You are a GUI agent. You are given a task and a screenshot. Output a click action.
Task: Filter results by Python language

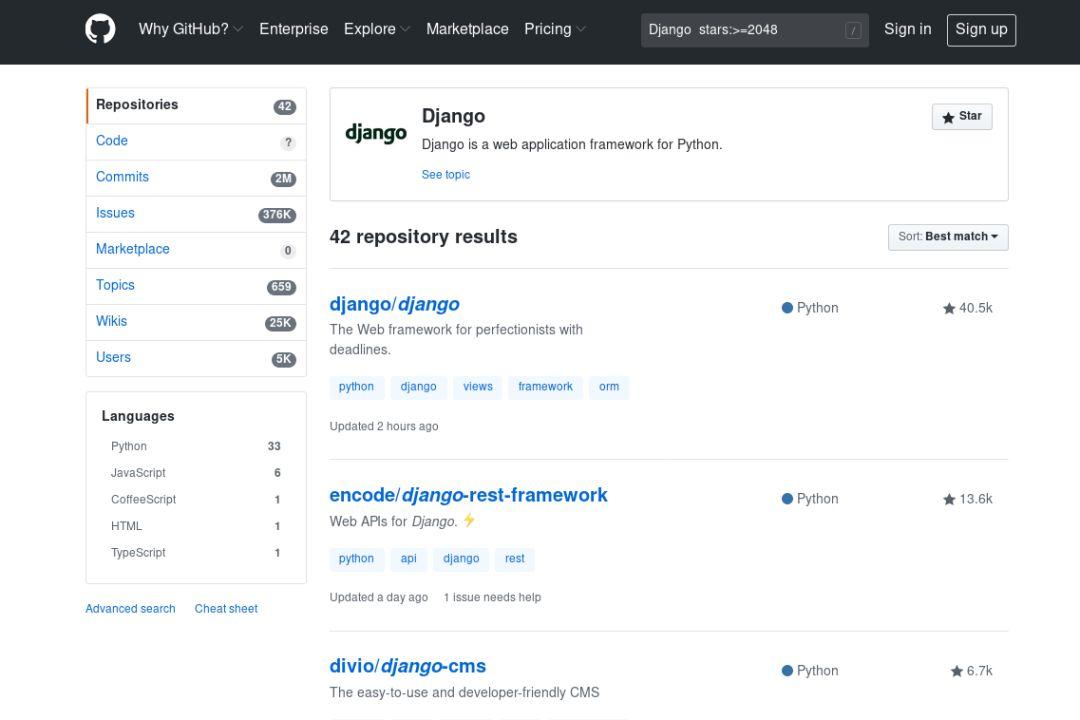click(x=196, y=446)
